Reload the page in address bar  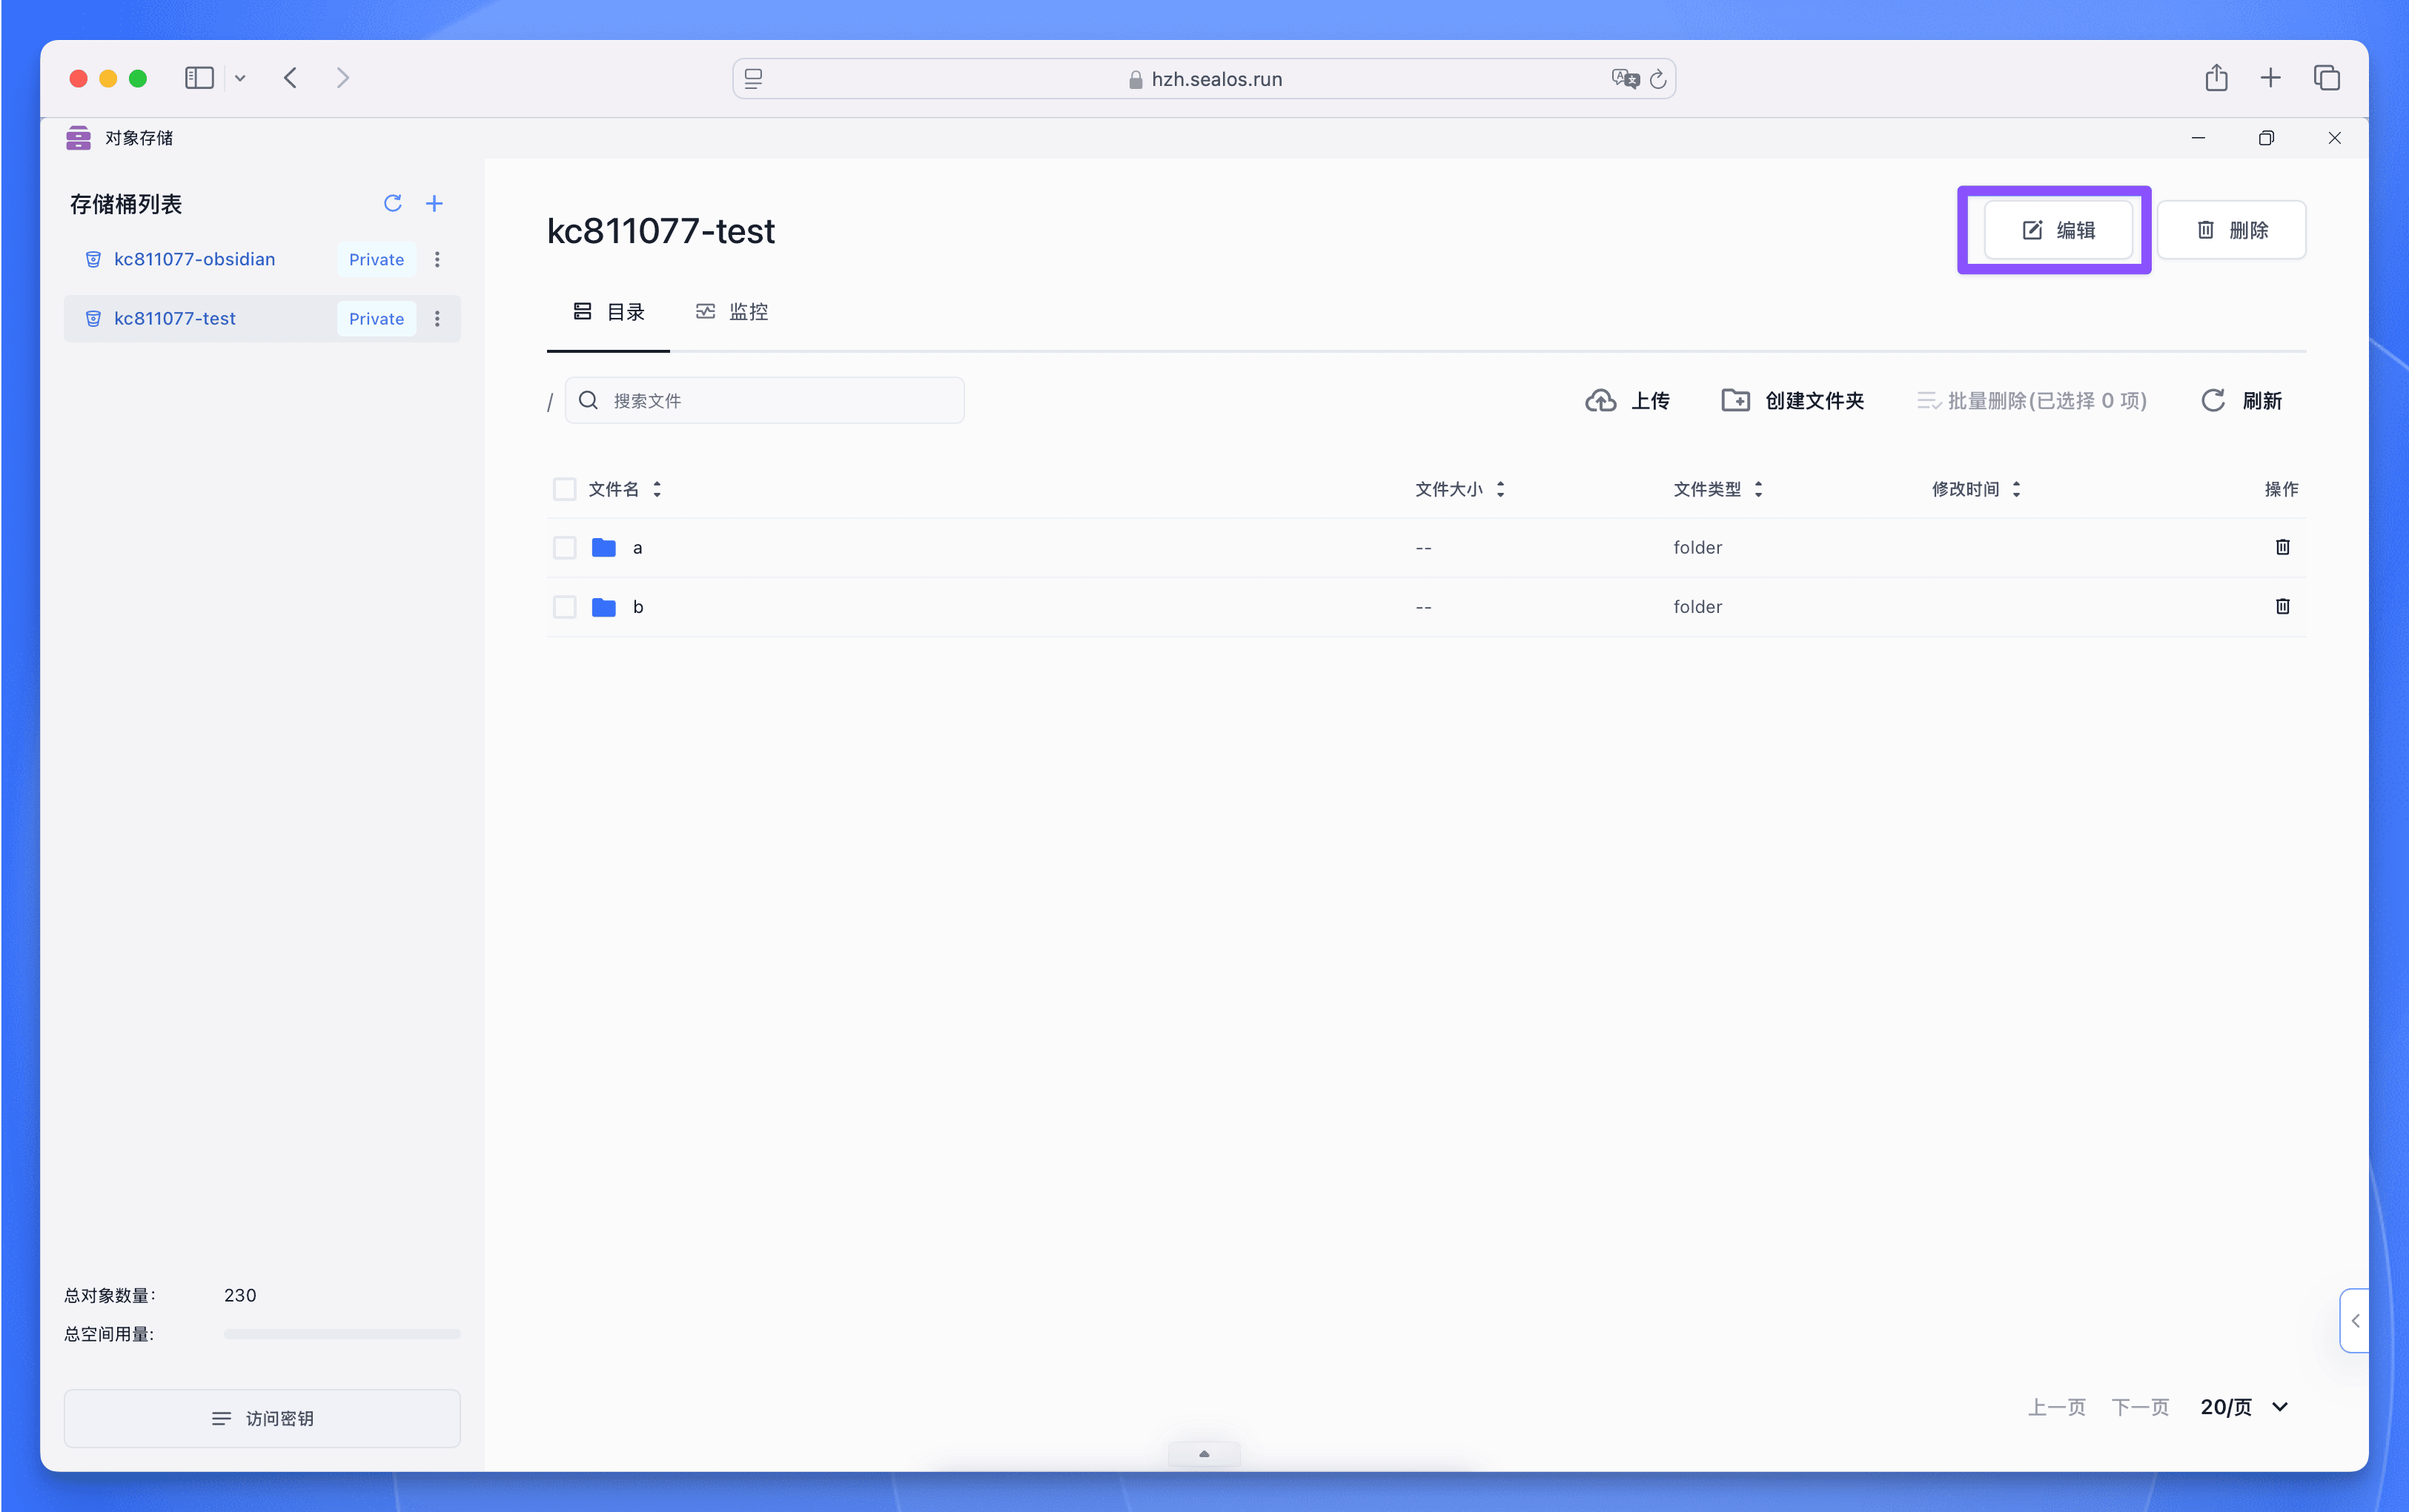click(x=1657, y=79)
